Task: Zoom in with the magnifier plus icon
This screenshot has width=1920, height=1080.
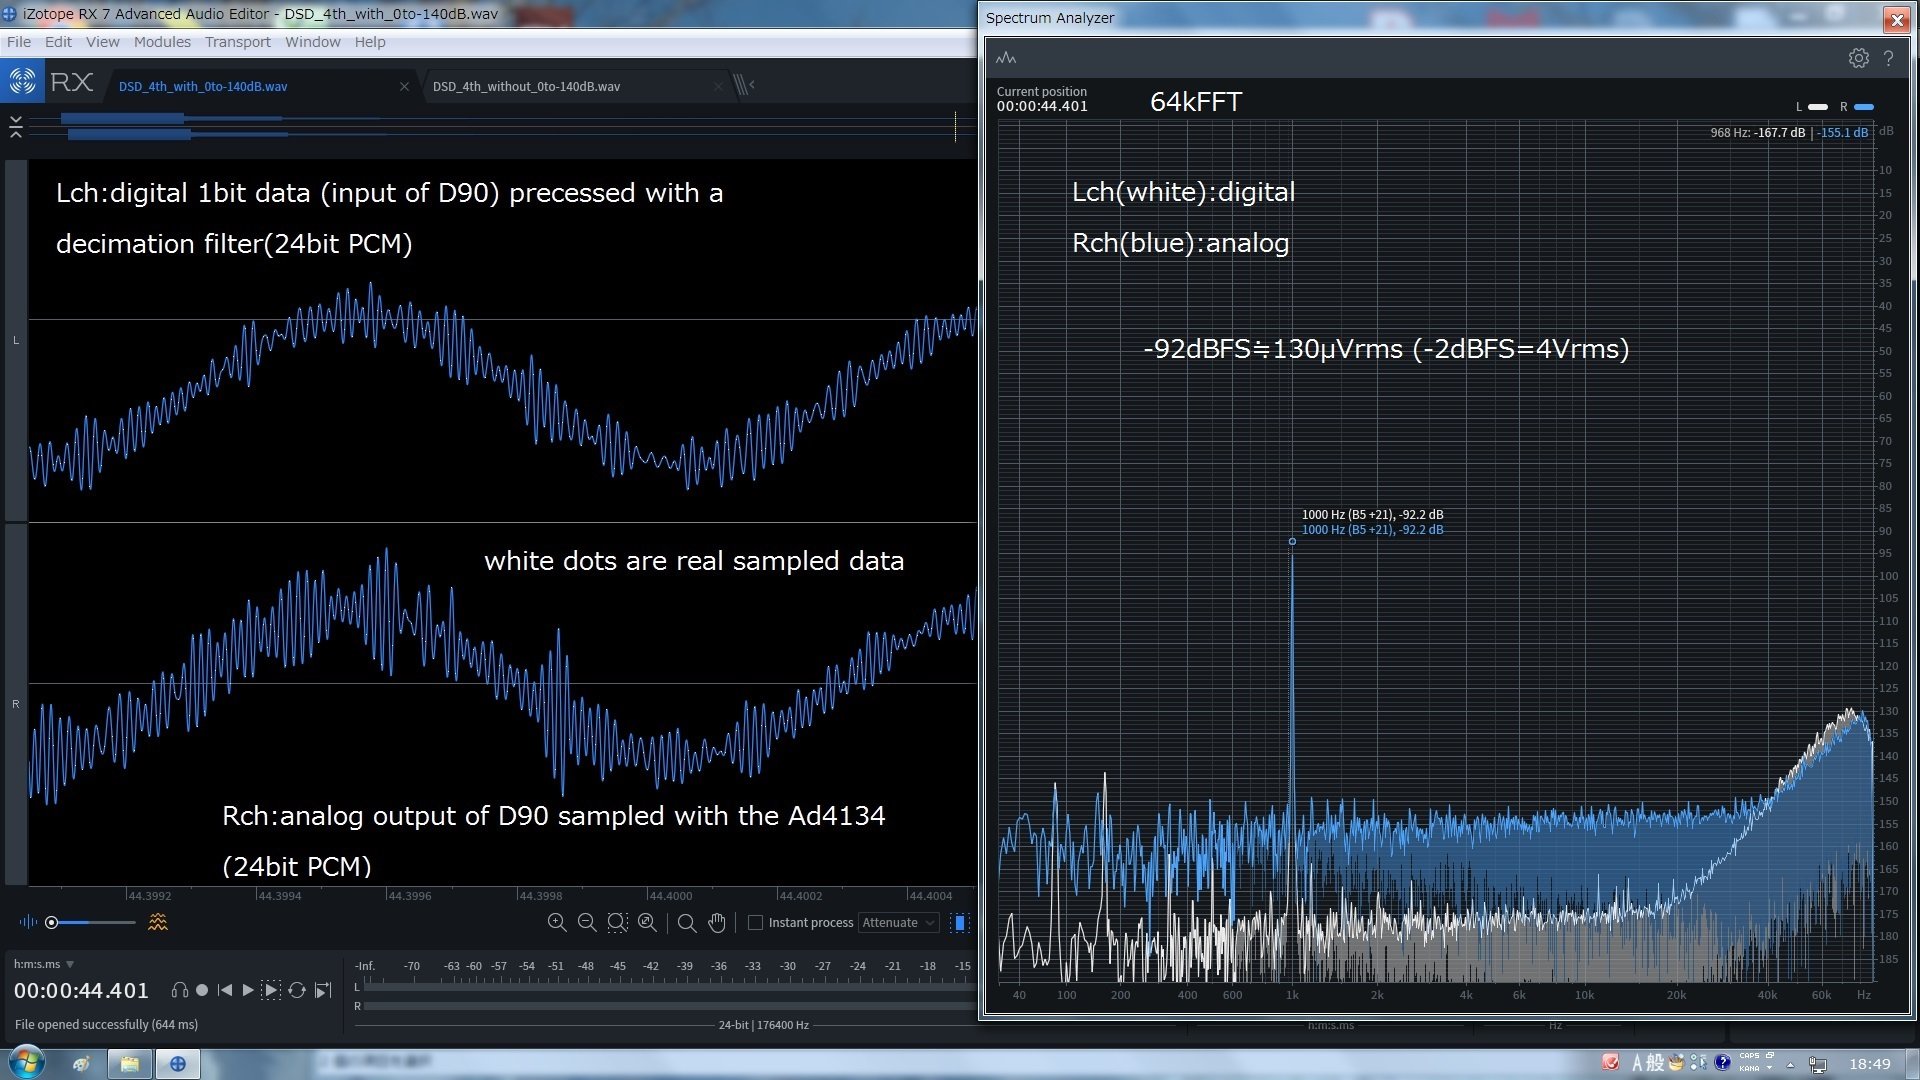Action: click(x=557, y=922)
